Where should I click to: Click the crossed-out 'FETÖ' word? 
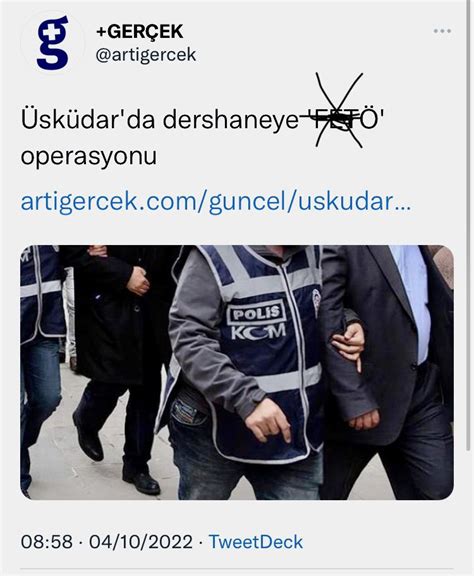coord(342,120)
